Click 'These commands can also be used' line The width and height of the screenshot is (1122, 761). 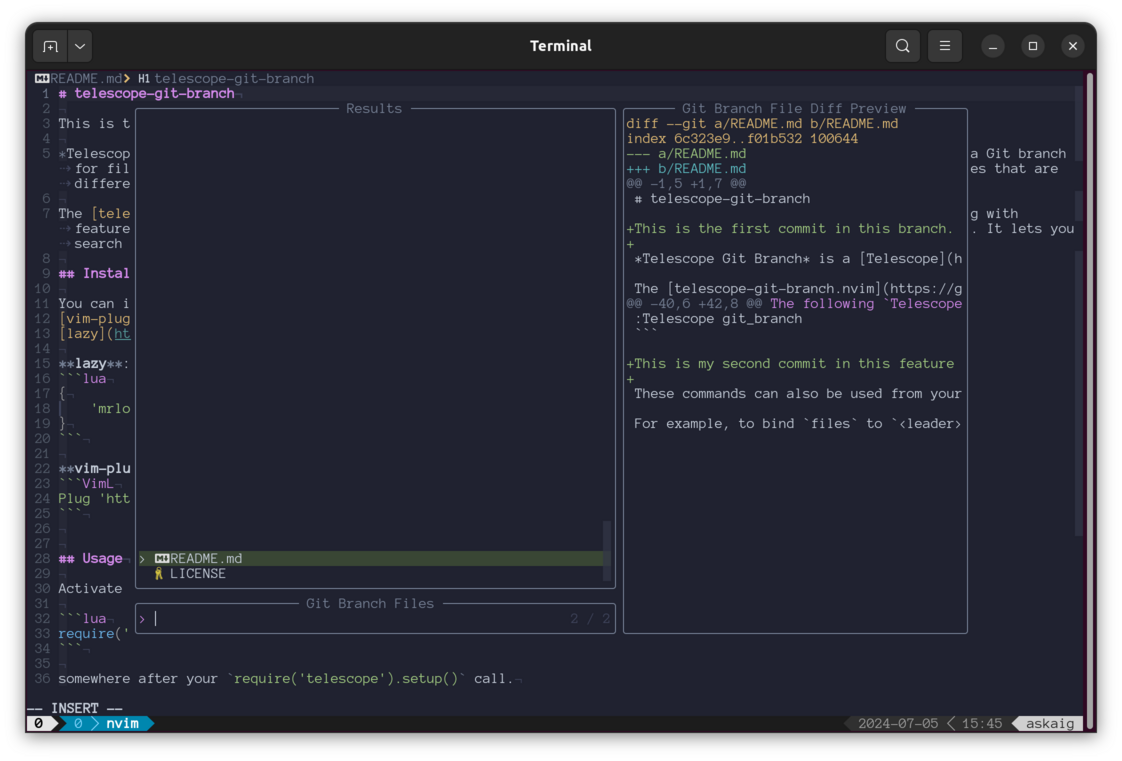pyautogui.click(x=798, y=394)
